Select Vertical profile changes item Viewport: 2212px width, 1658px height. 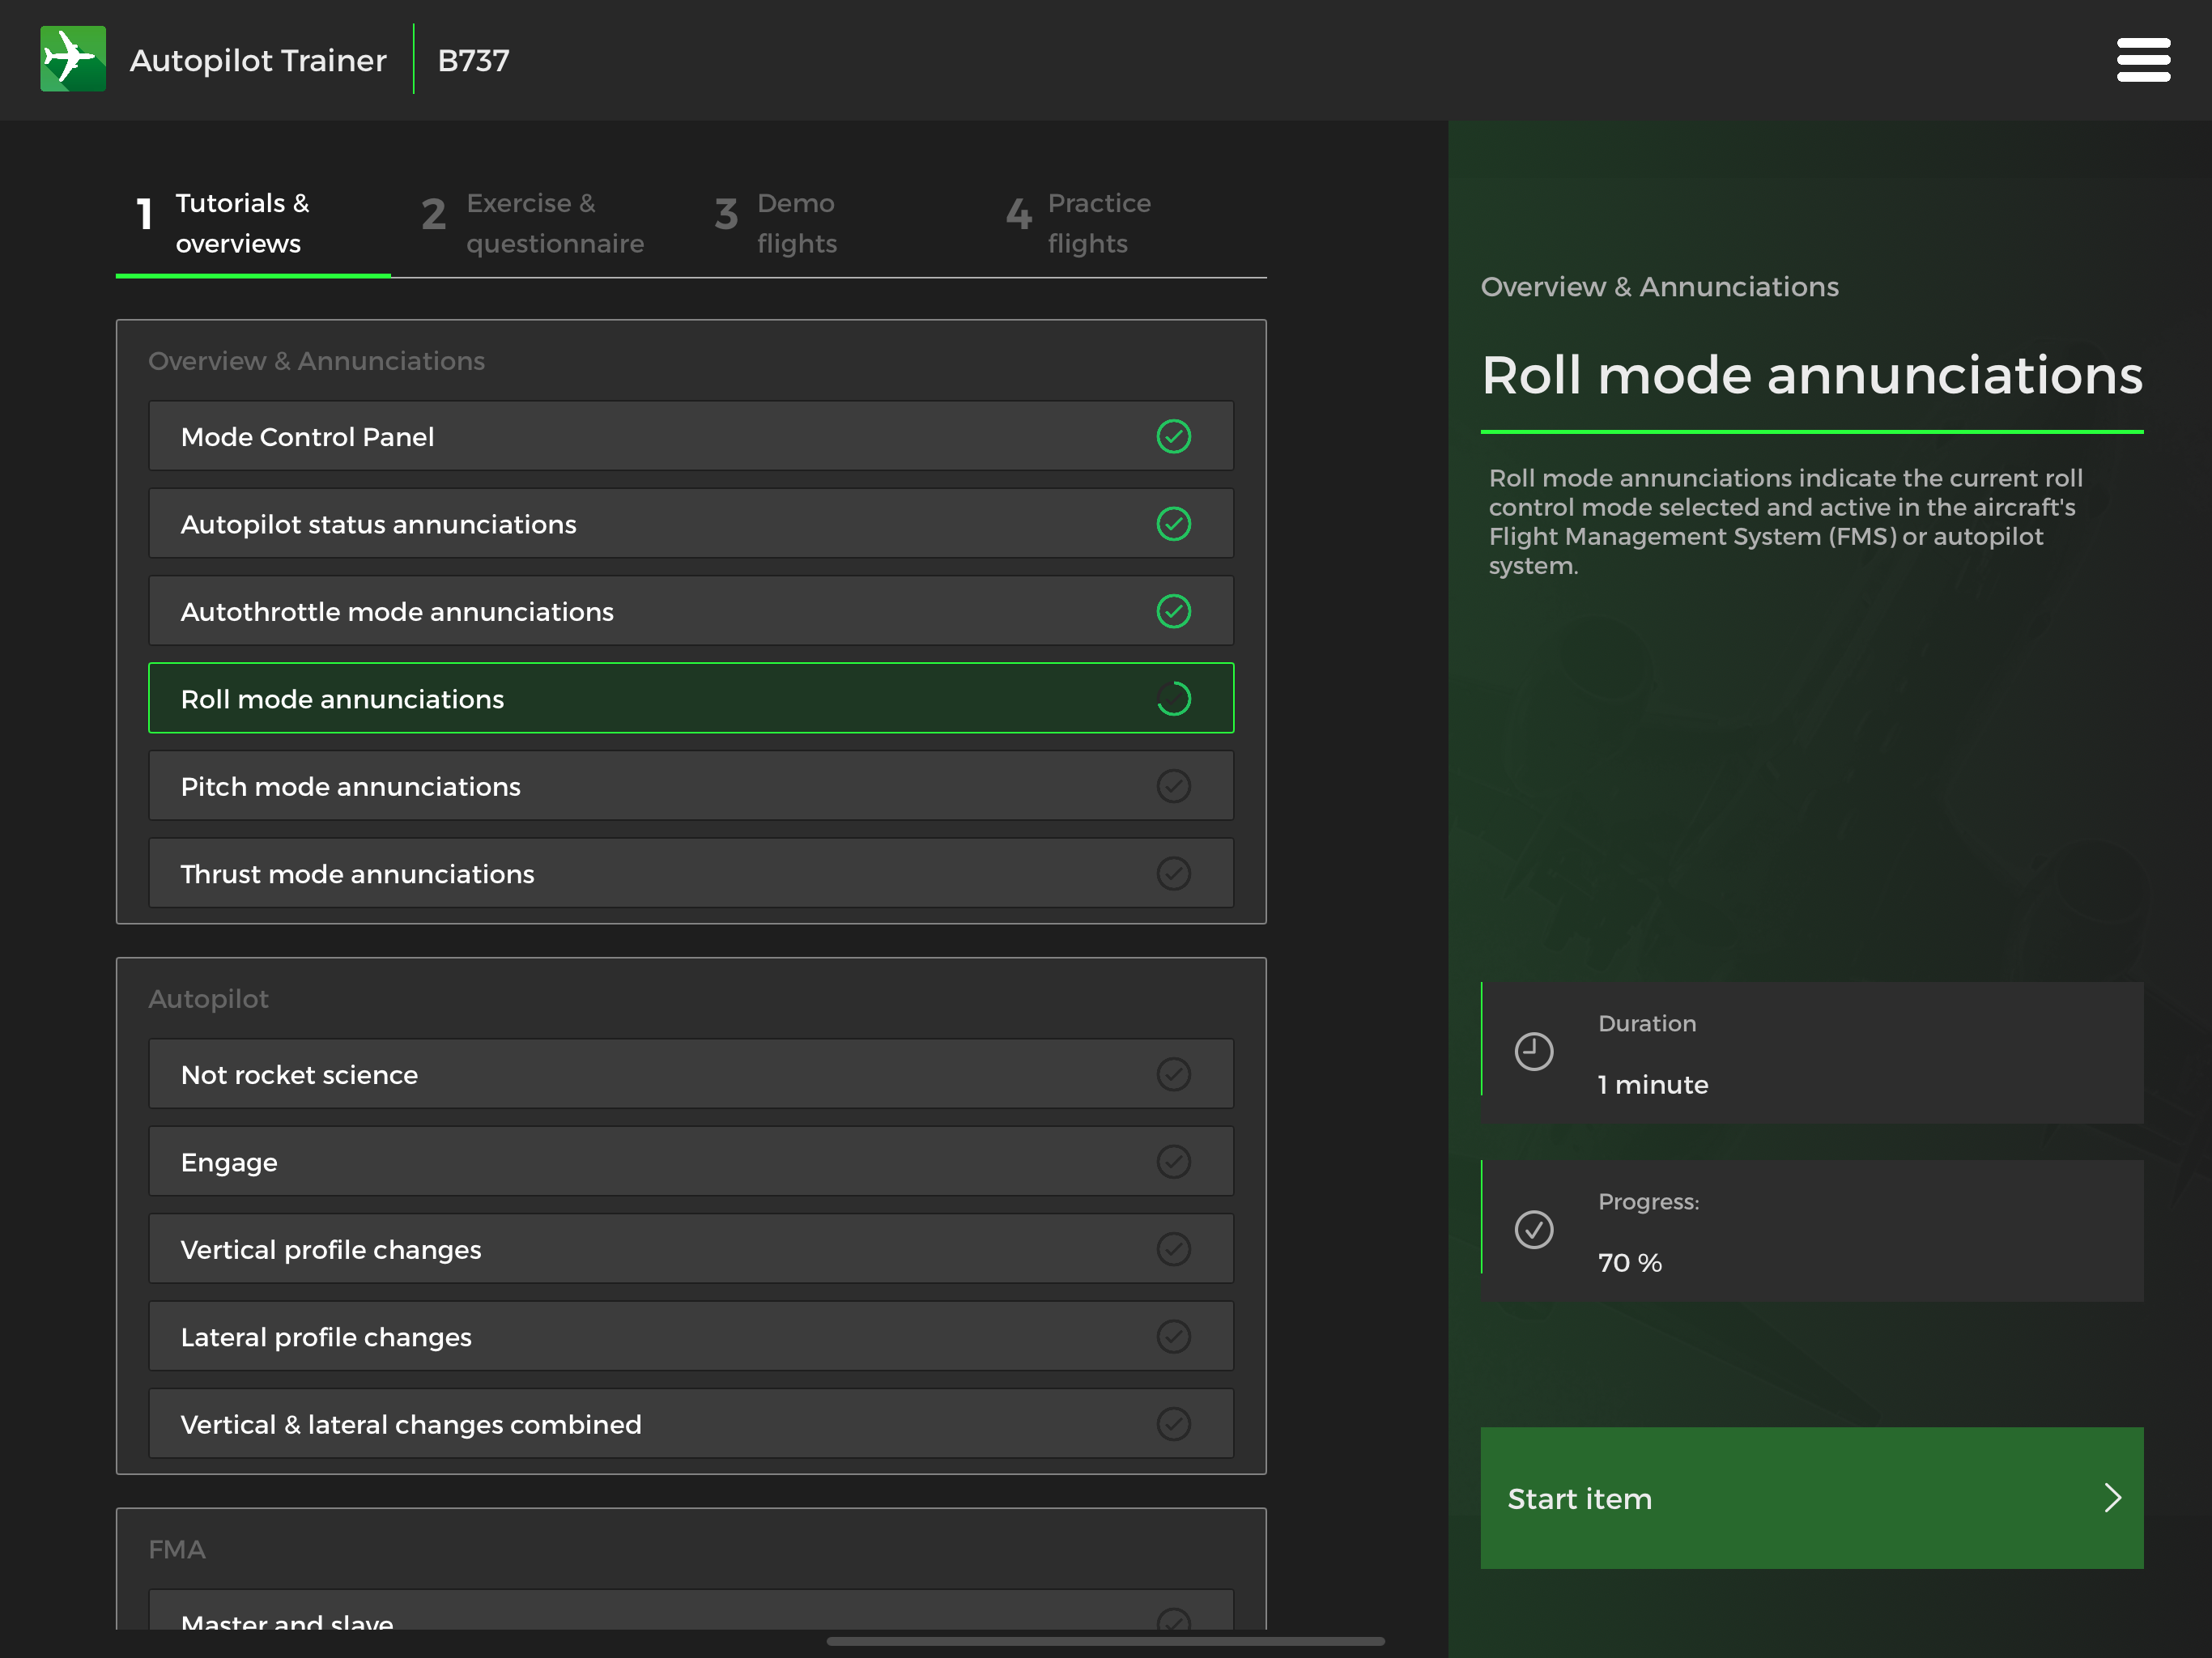tap(691, 1249)
